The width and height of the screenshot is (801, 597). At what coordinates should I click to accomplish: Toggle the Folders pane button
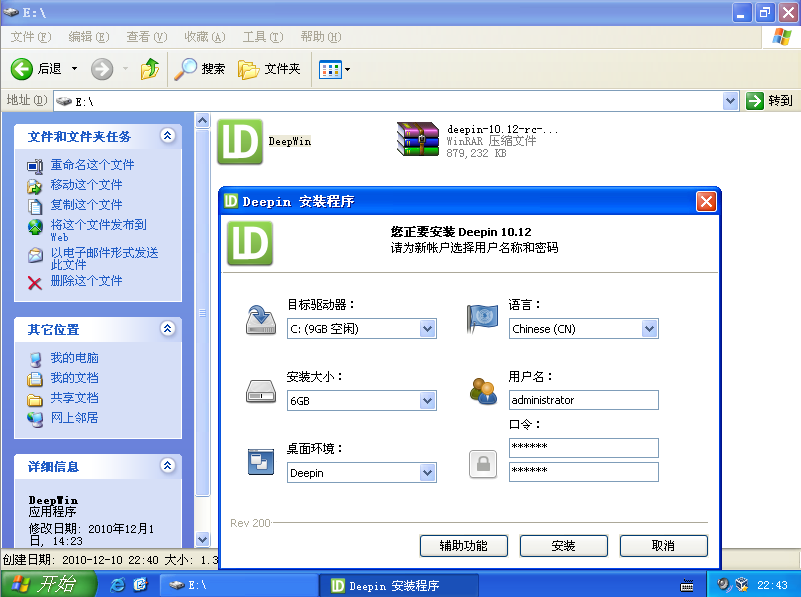pos(269,69)
